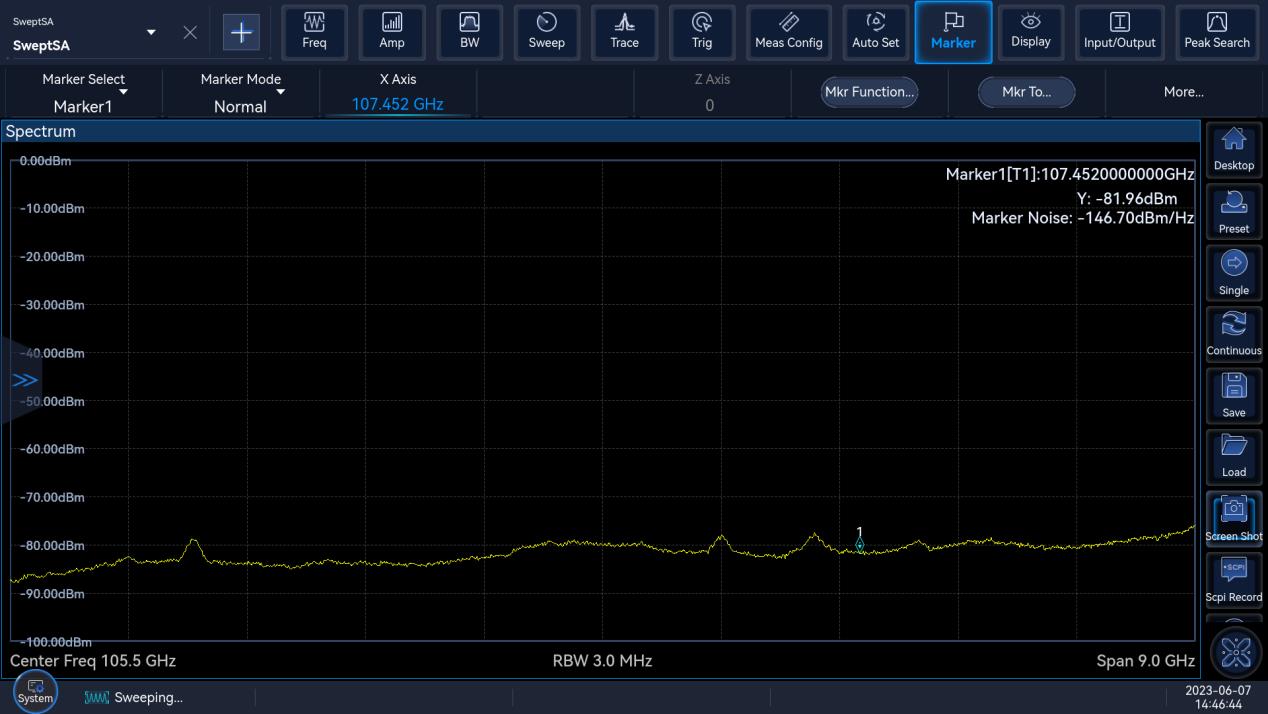Open the Sweep settings

[546, 32]
